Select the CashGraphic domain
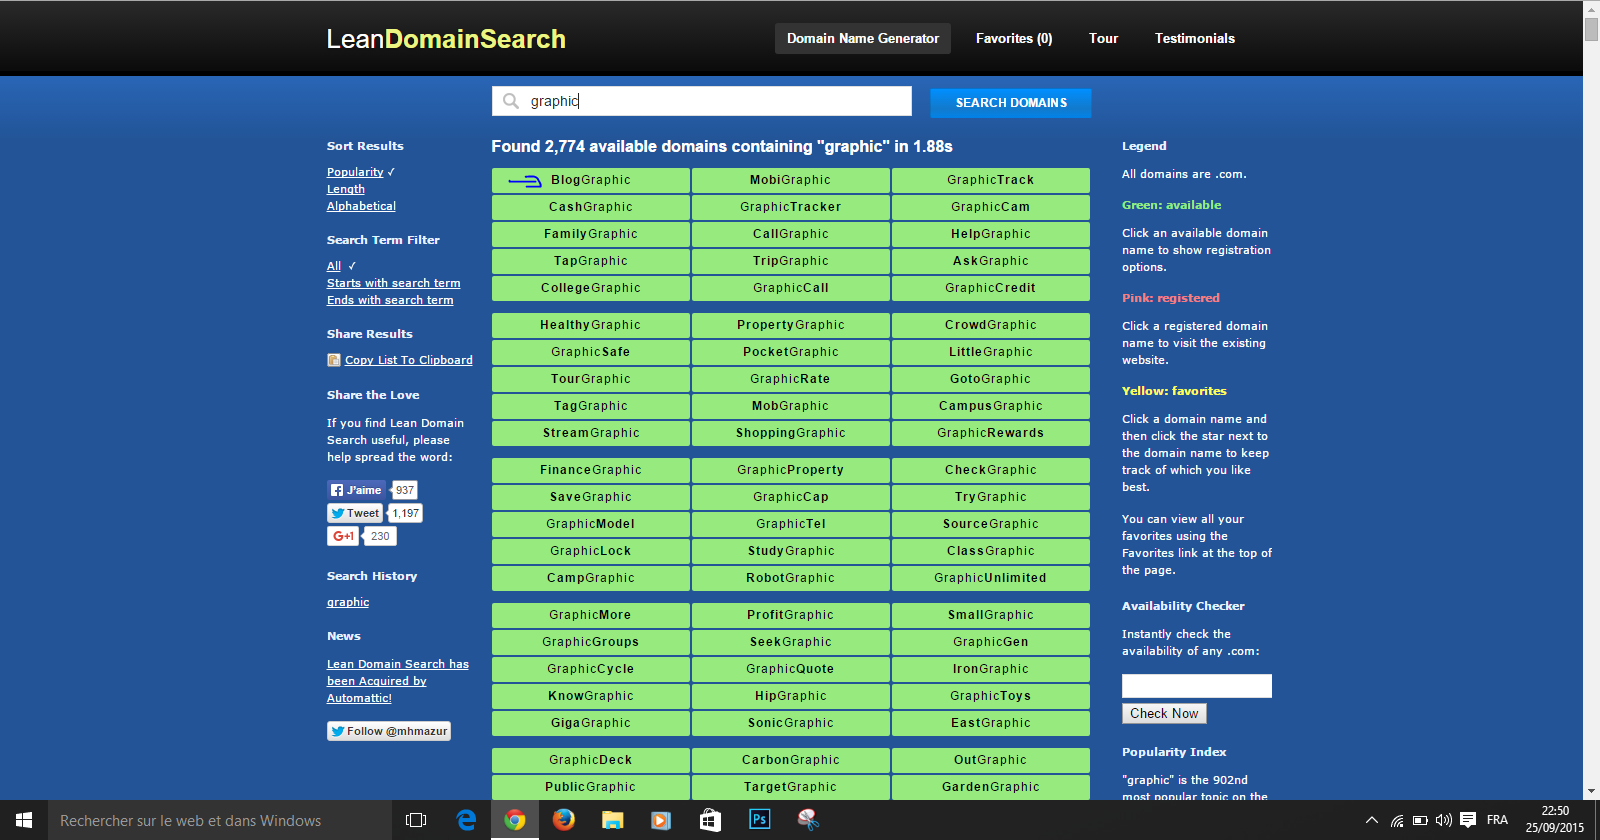The width and height of the screenshot is (1600, 840). (x=591, y=207)
